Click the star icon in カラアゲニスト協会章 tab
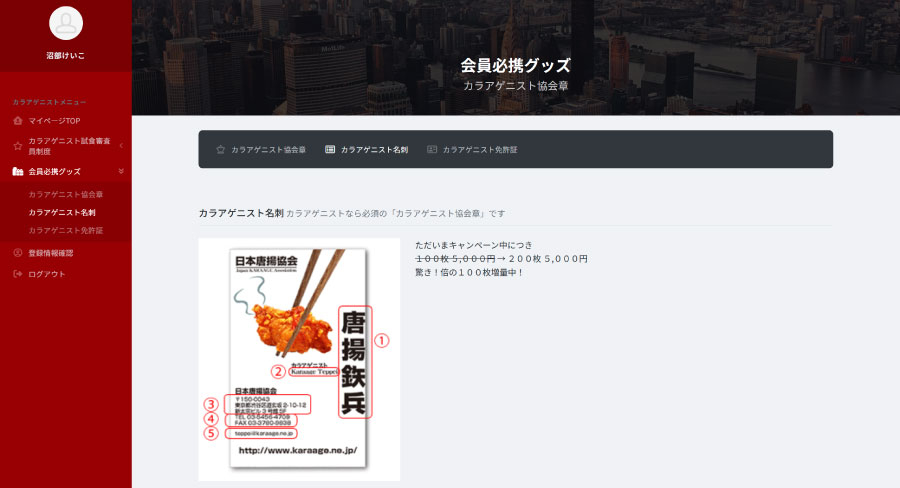900x488 pixels. (x=221, y=150)
